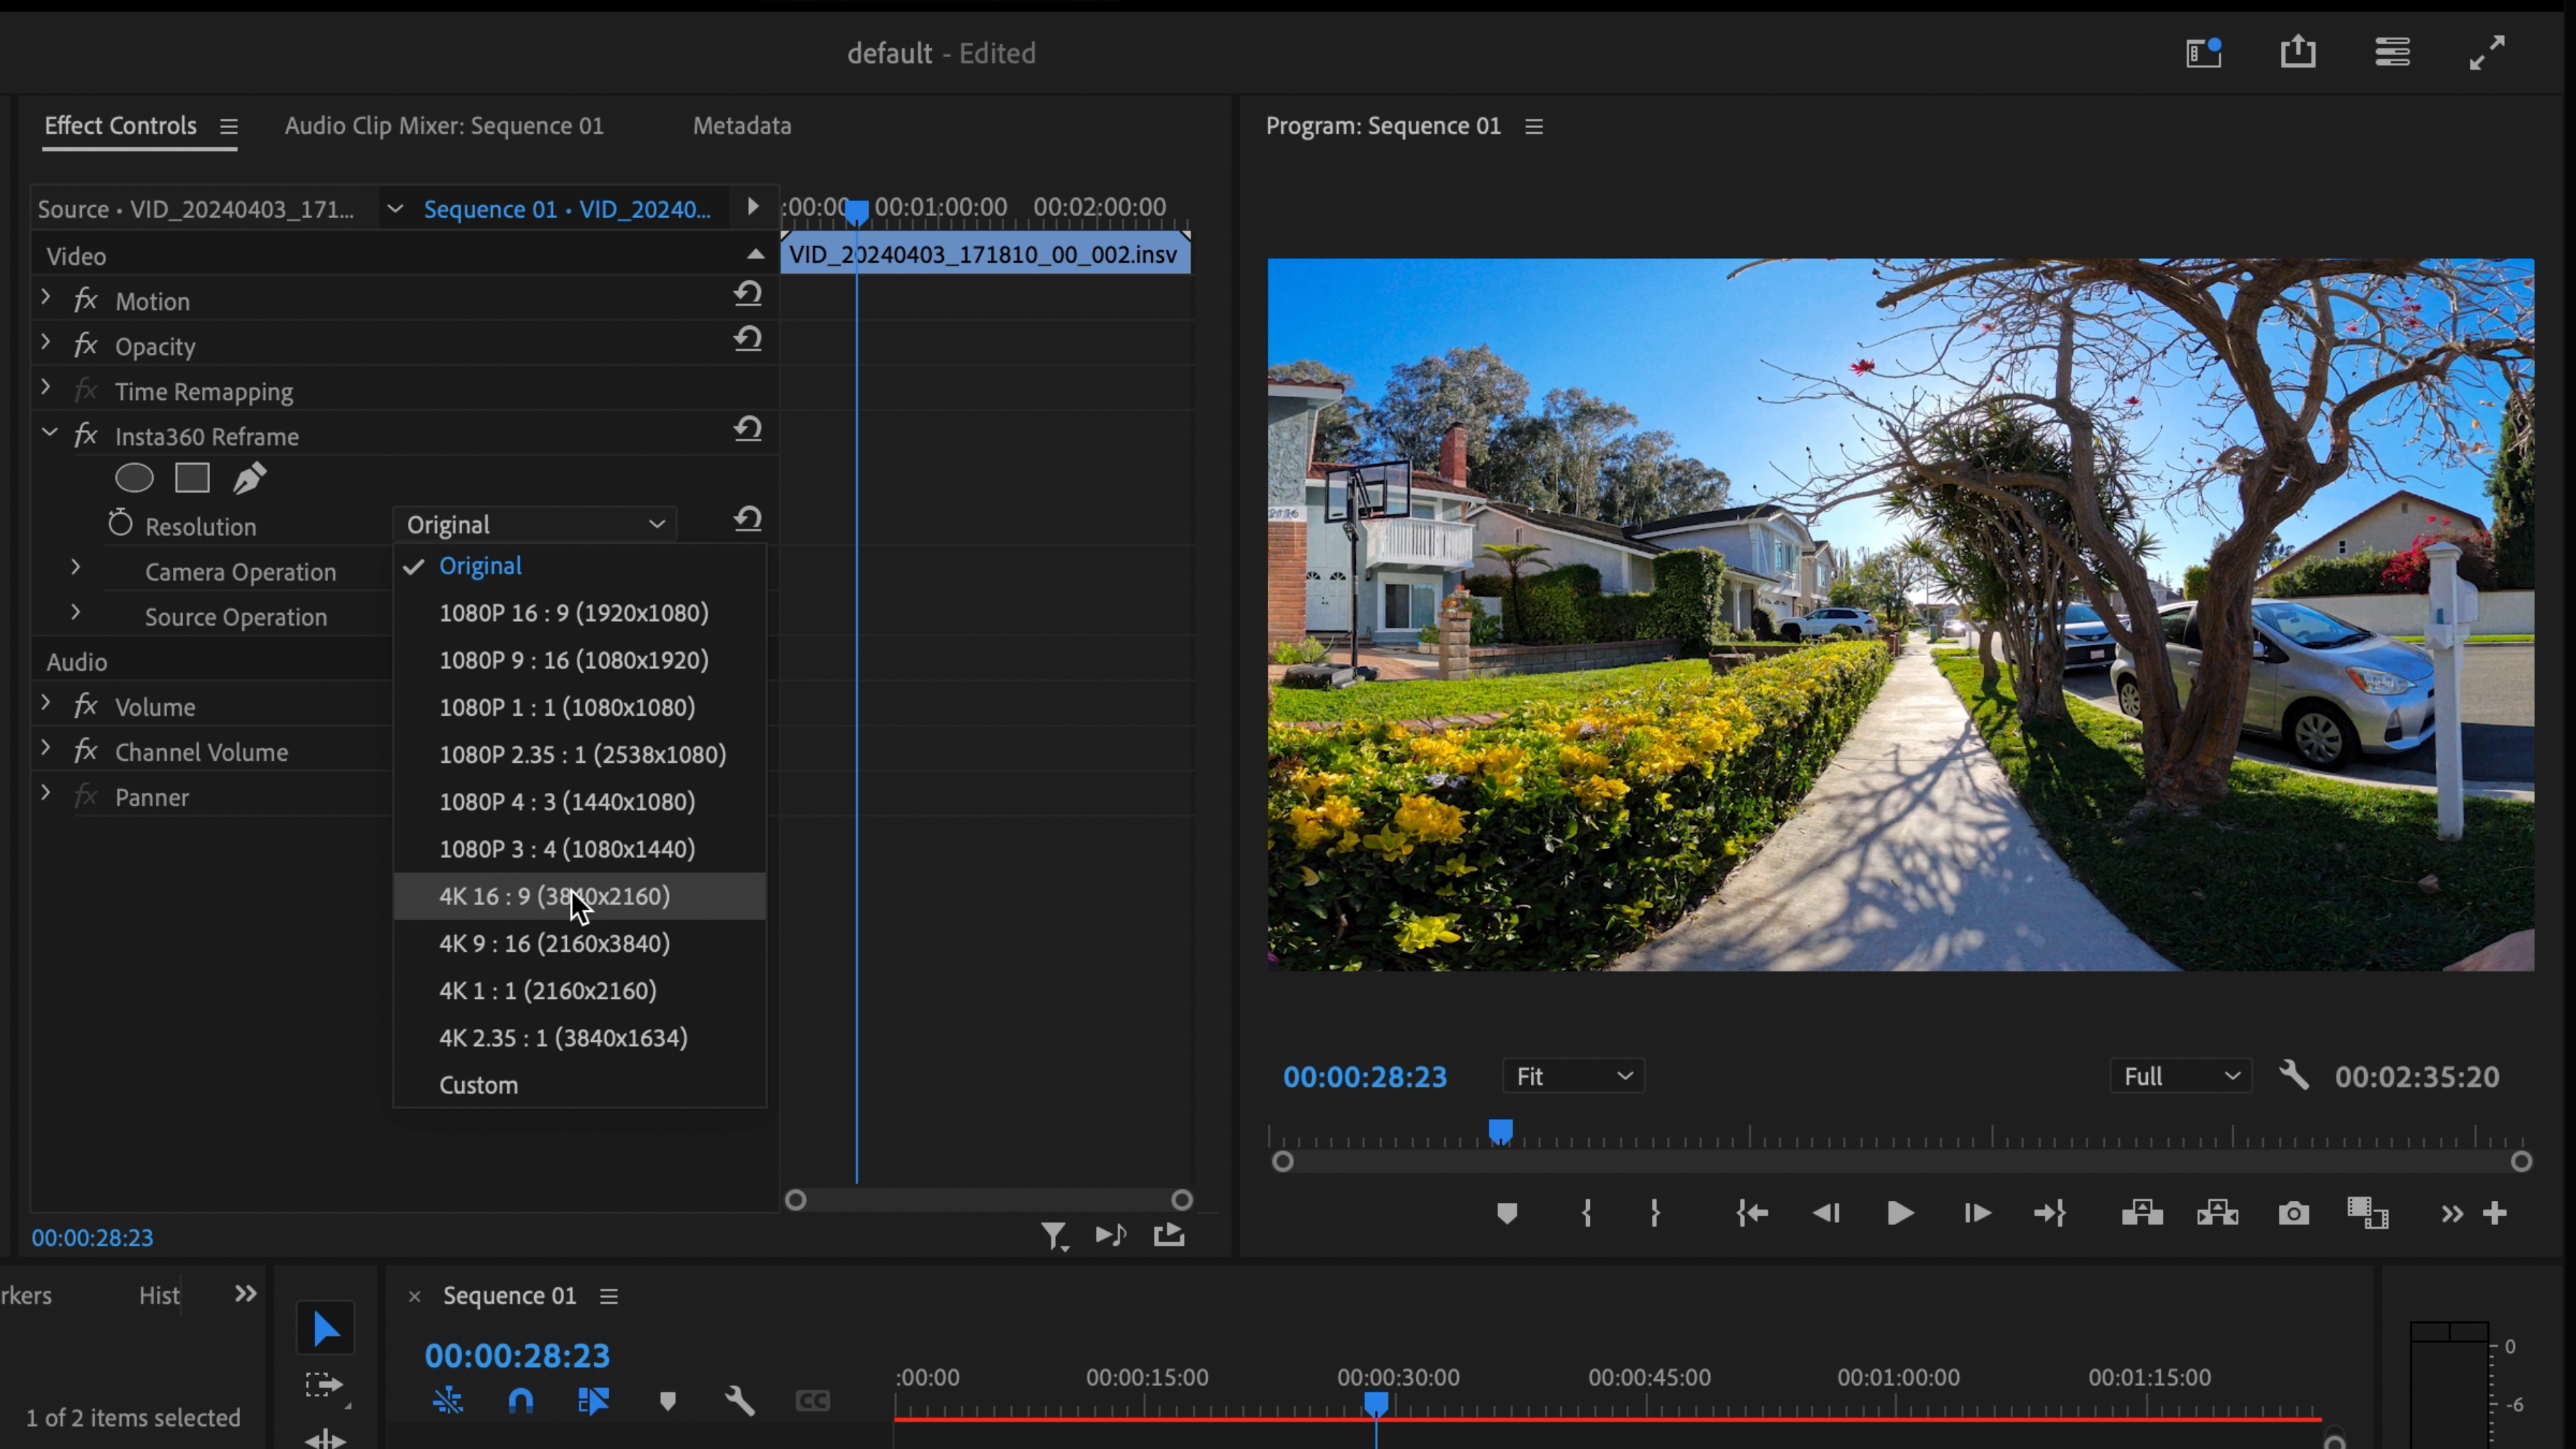Viewport: 2576px width, 1449px height.
Task: Expand the Camera Operation section
Action: pyautogui.click(x=75, y=567)
